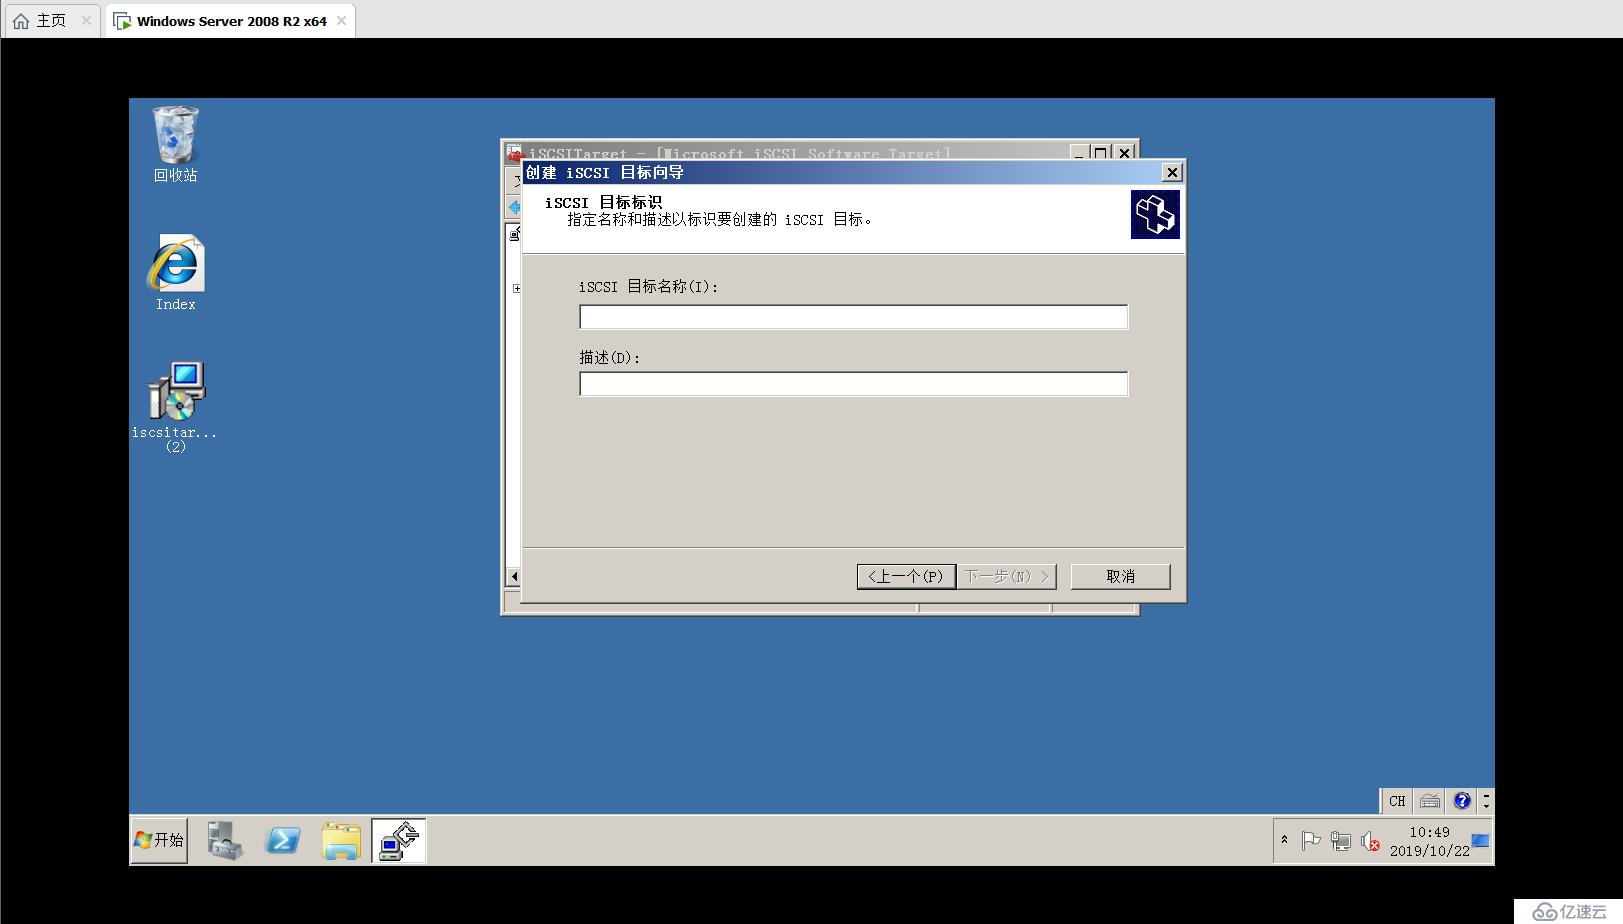Open language bar help icon

1462,801
